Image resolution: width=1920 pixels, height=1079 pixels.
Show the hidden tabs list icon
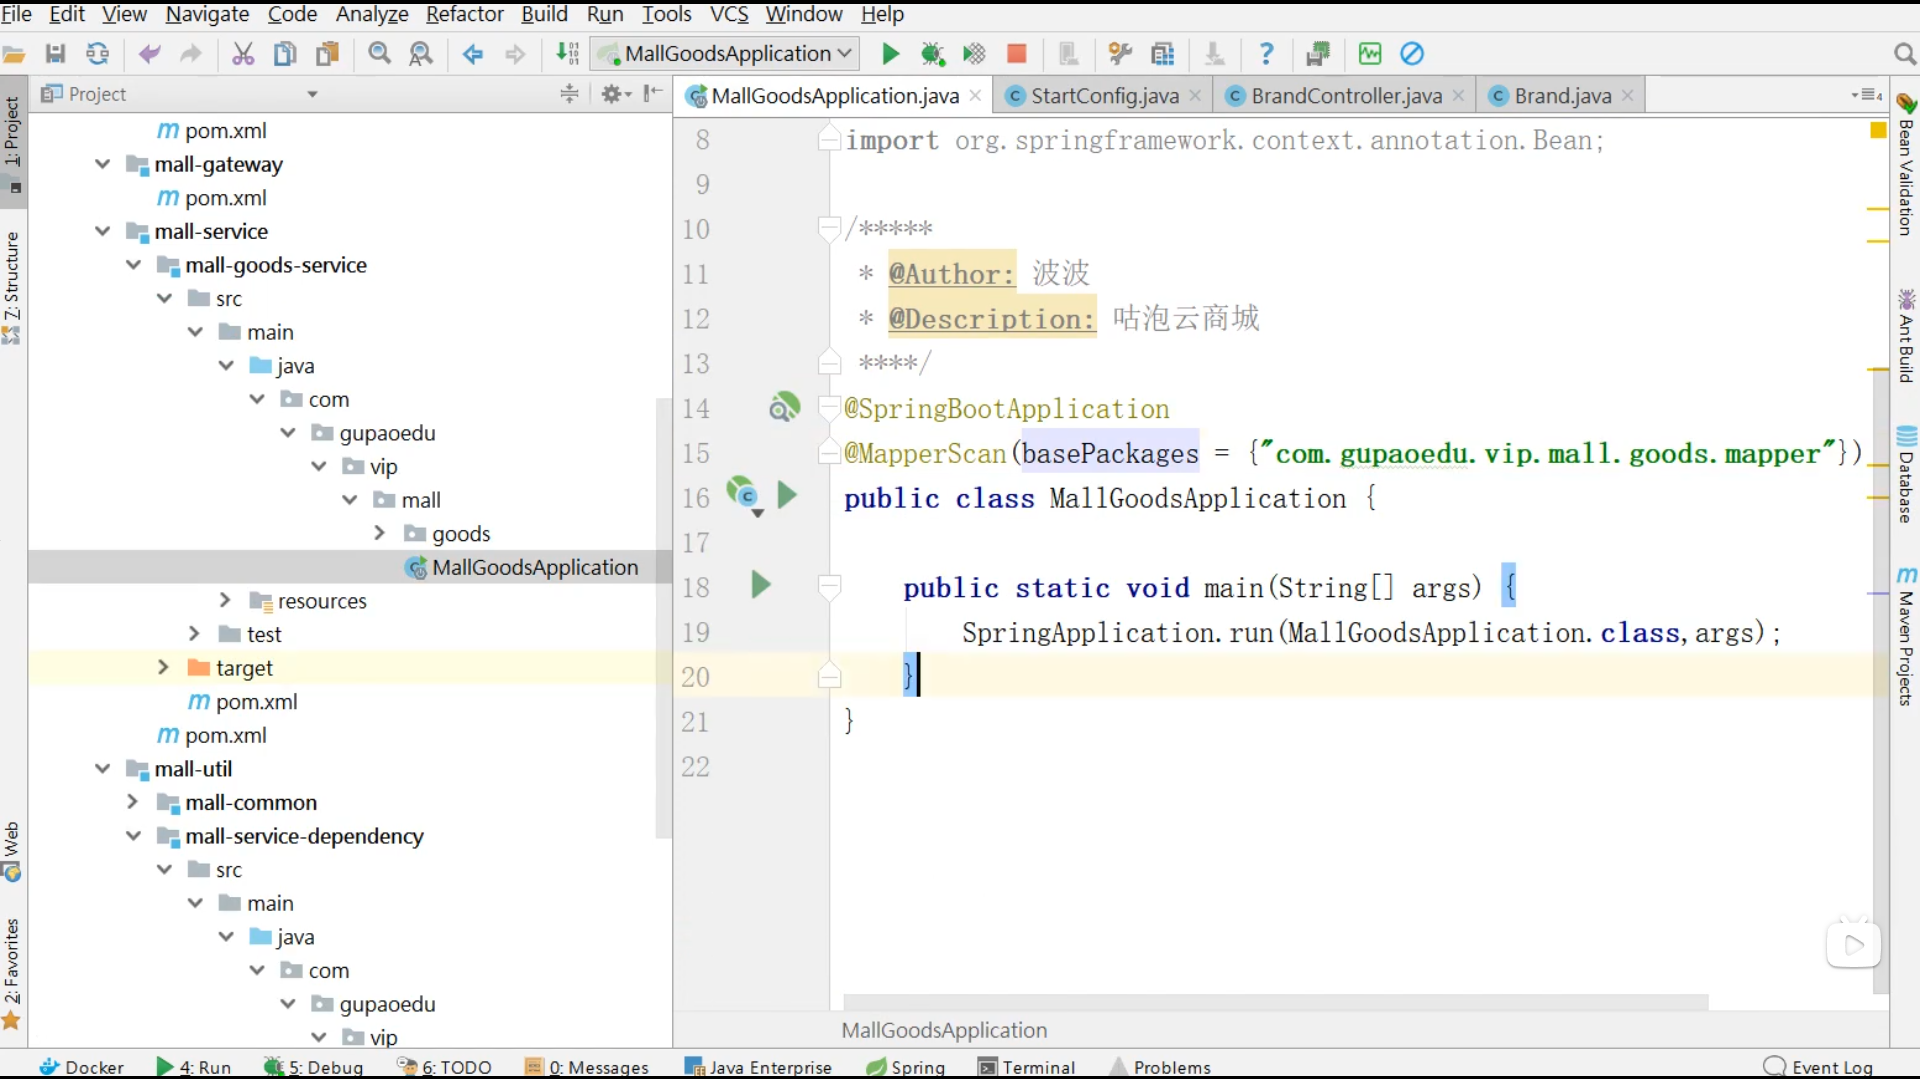tap(1866, 95)
